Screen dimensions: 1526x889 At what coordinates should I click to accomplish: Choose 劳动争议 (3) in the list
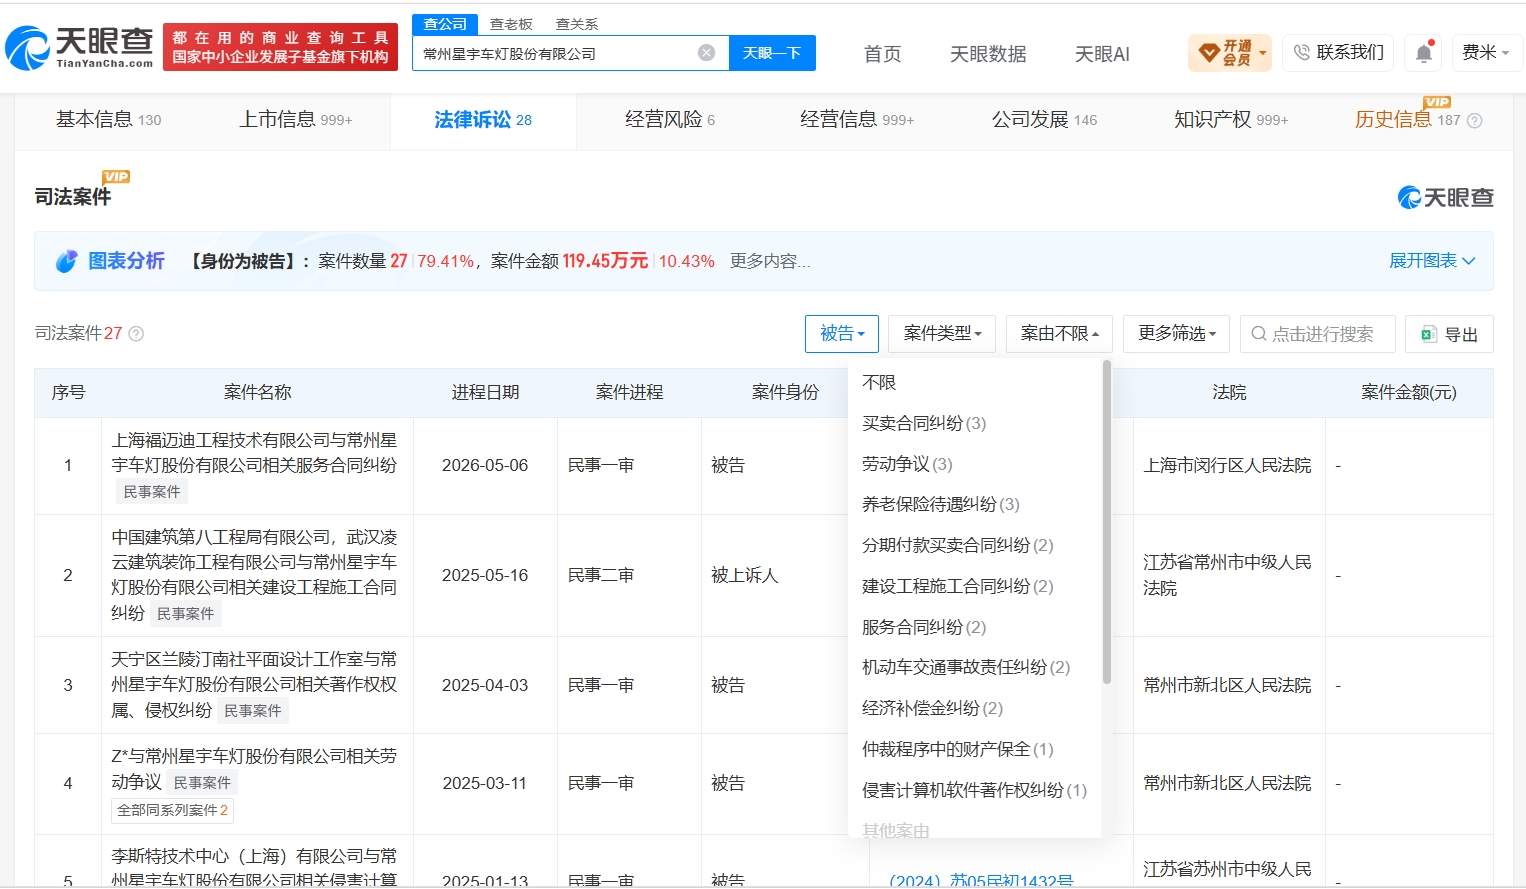coord(907,464)
